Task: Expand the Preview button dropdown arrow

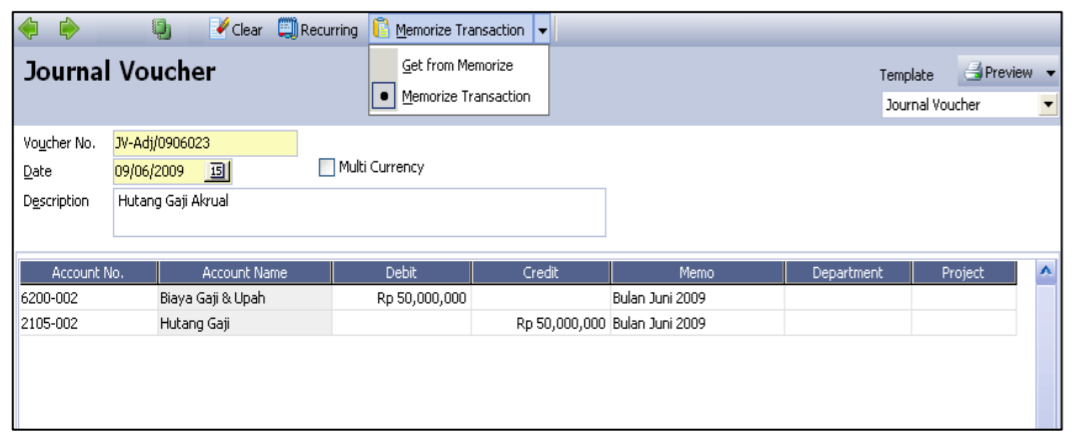Action: (x=1050, y=73)
